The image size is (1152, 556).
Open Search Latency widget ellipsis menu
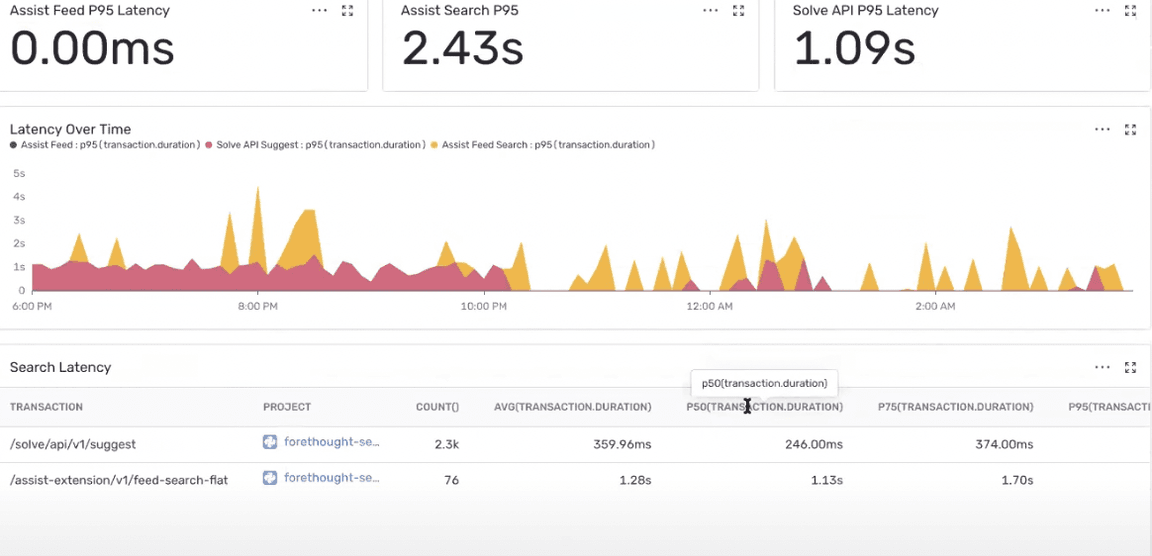[x=1103, y=367]
